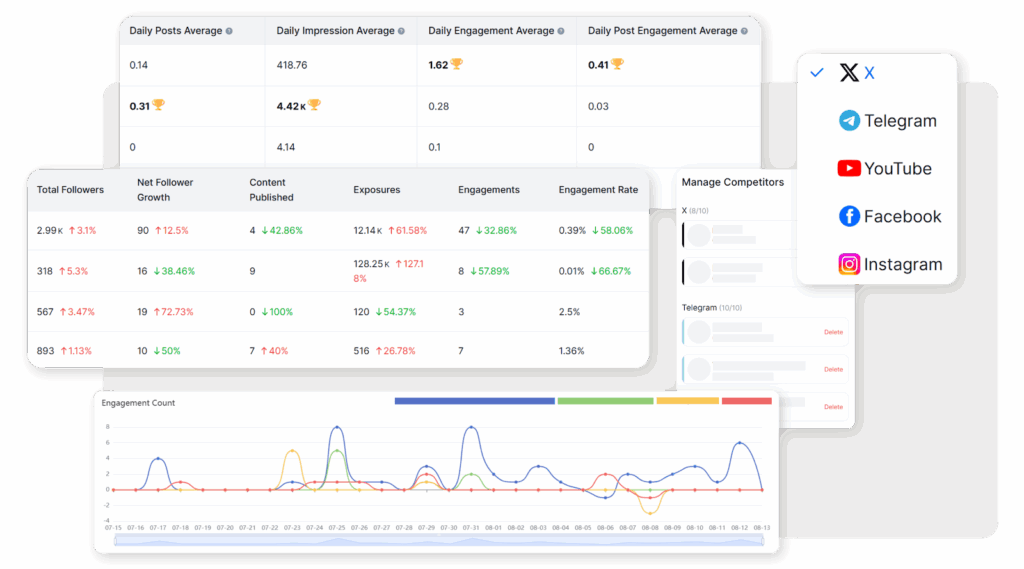Open info icon beside Daily Posts Average
This screenshot has width=1024, height=569.
coord(229,31)
